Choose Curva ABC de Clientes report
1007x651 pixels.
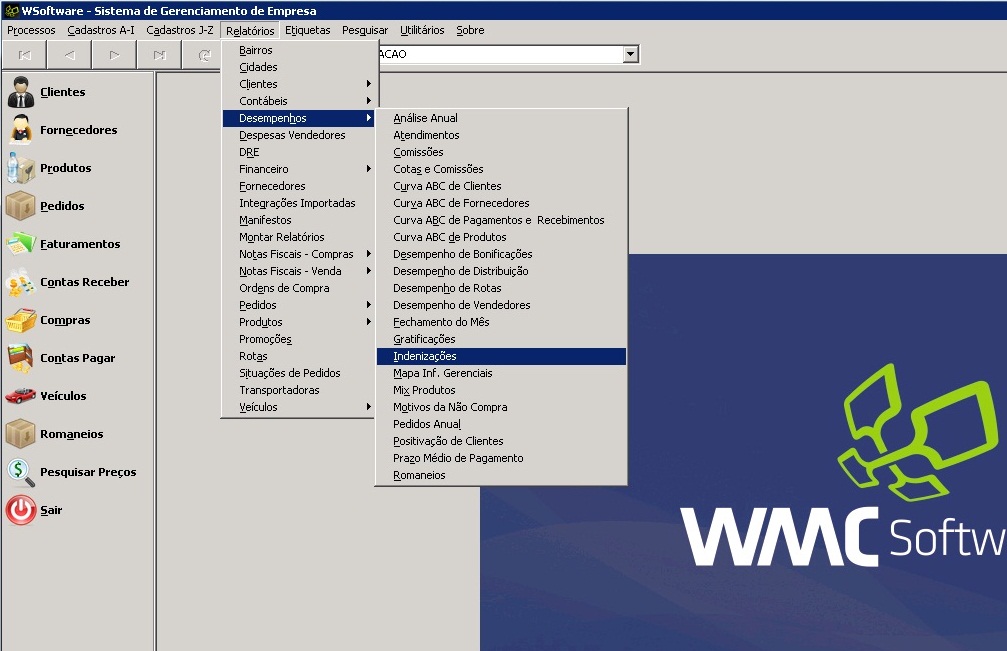click(447, 186)
